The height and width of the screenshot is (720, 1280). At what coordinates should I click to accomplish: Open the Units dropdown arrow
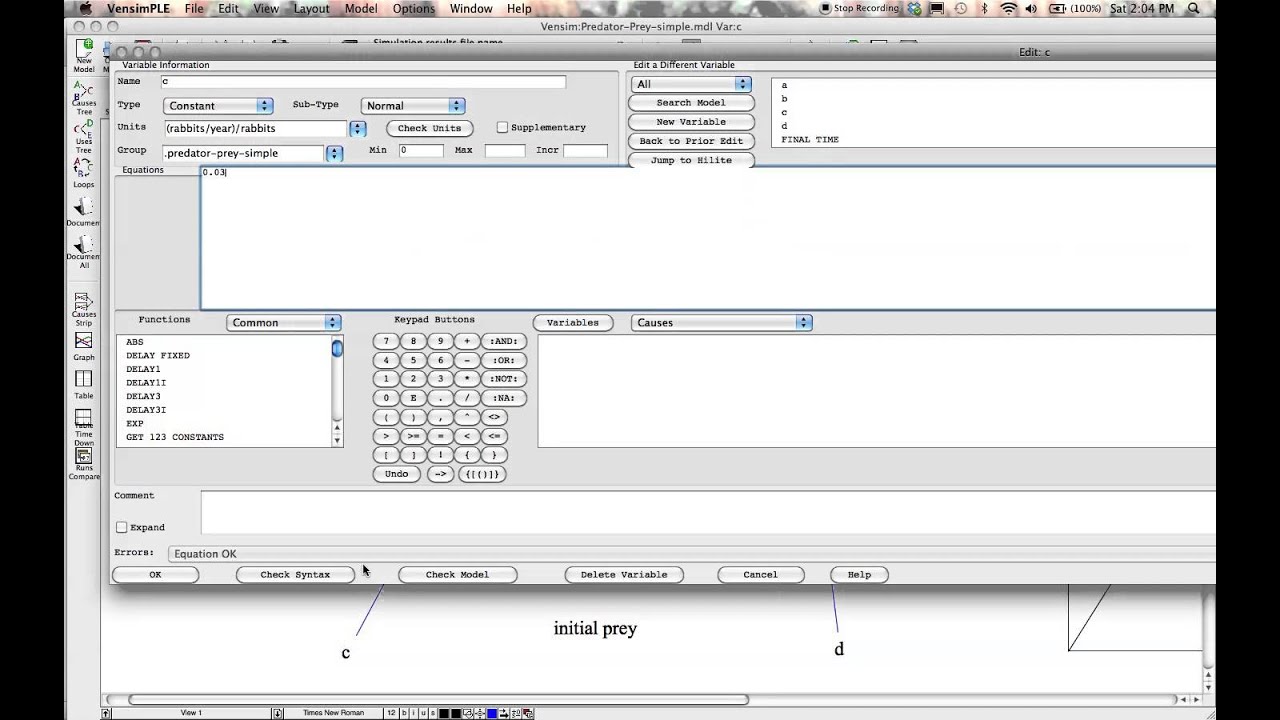click(357, 129)
